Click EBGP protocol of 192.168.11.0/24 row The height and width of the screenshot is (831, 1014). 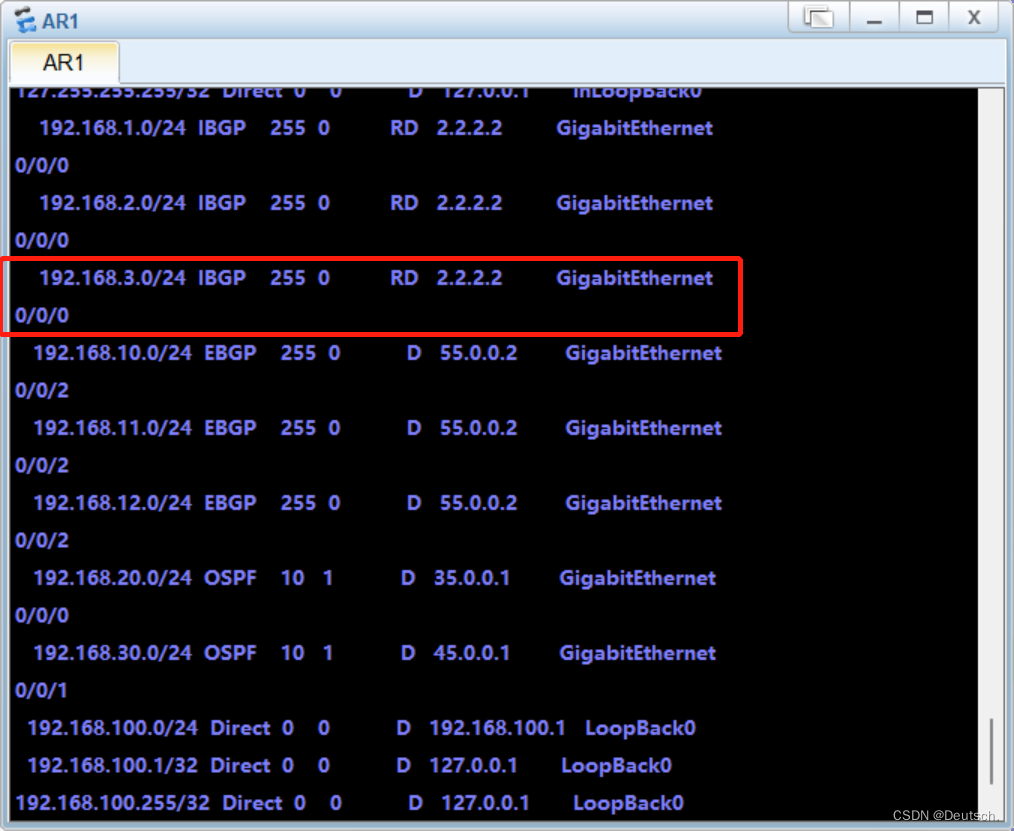tap(230, 428)
